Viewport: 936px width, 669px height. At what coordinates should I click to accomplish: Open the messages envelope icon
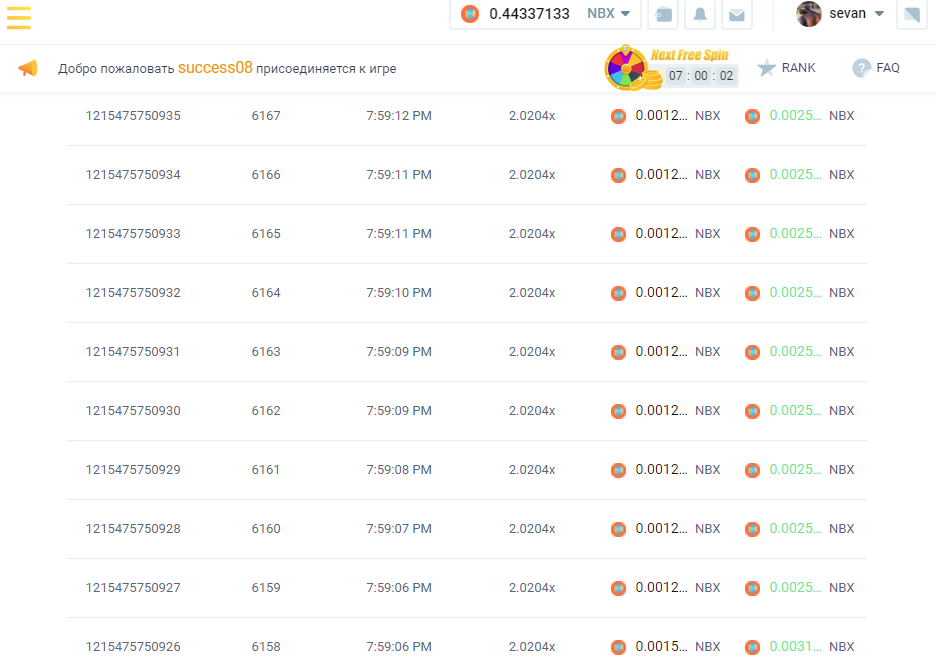[x=736, y=14]
